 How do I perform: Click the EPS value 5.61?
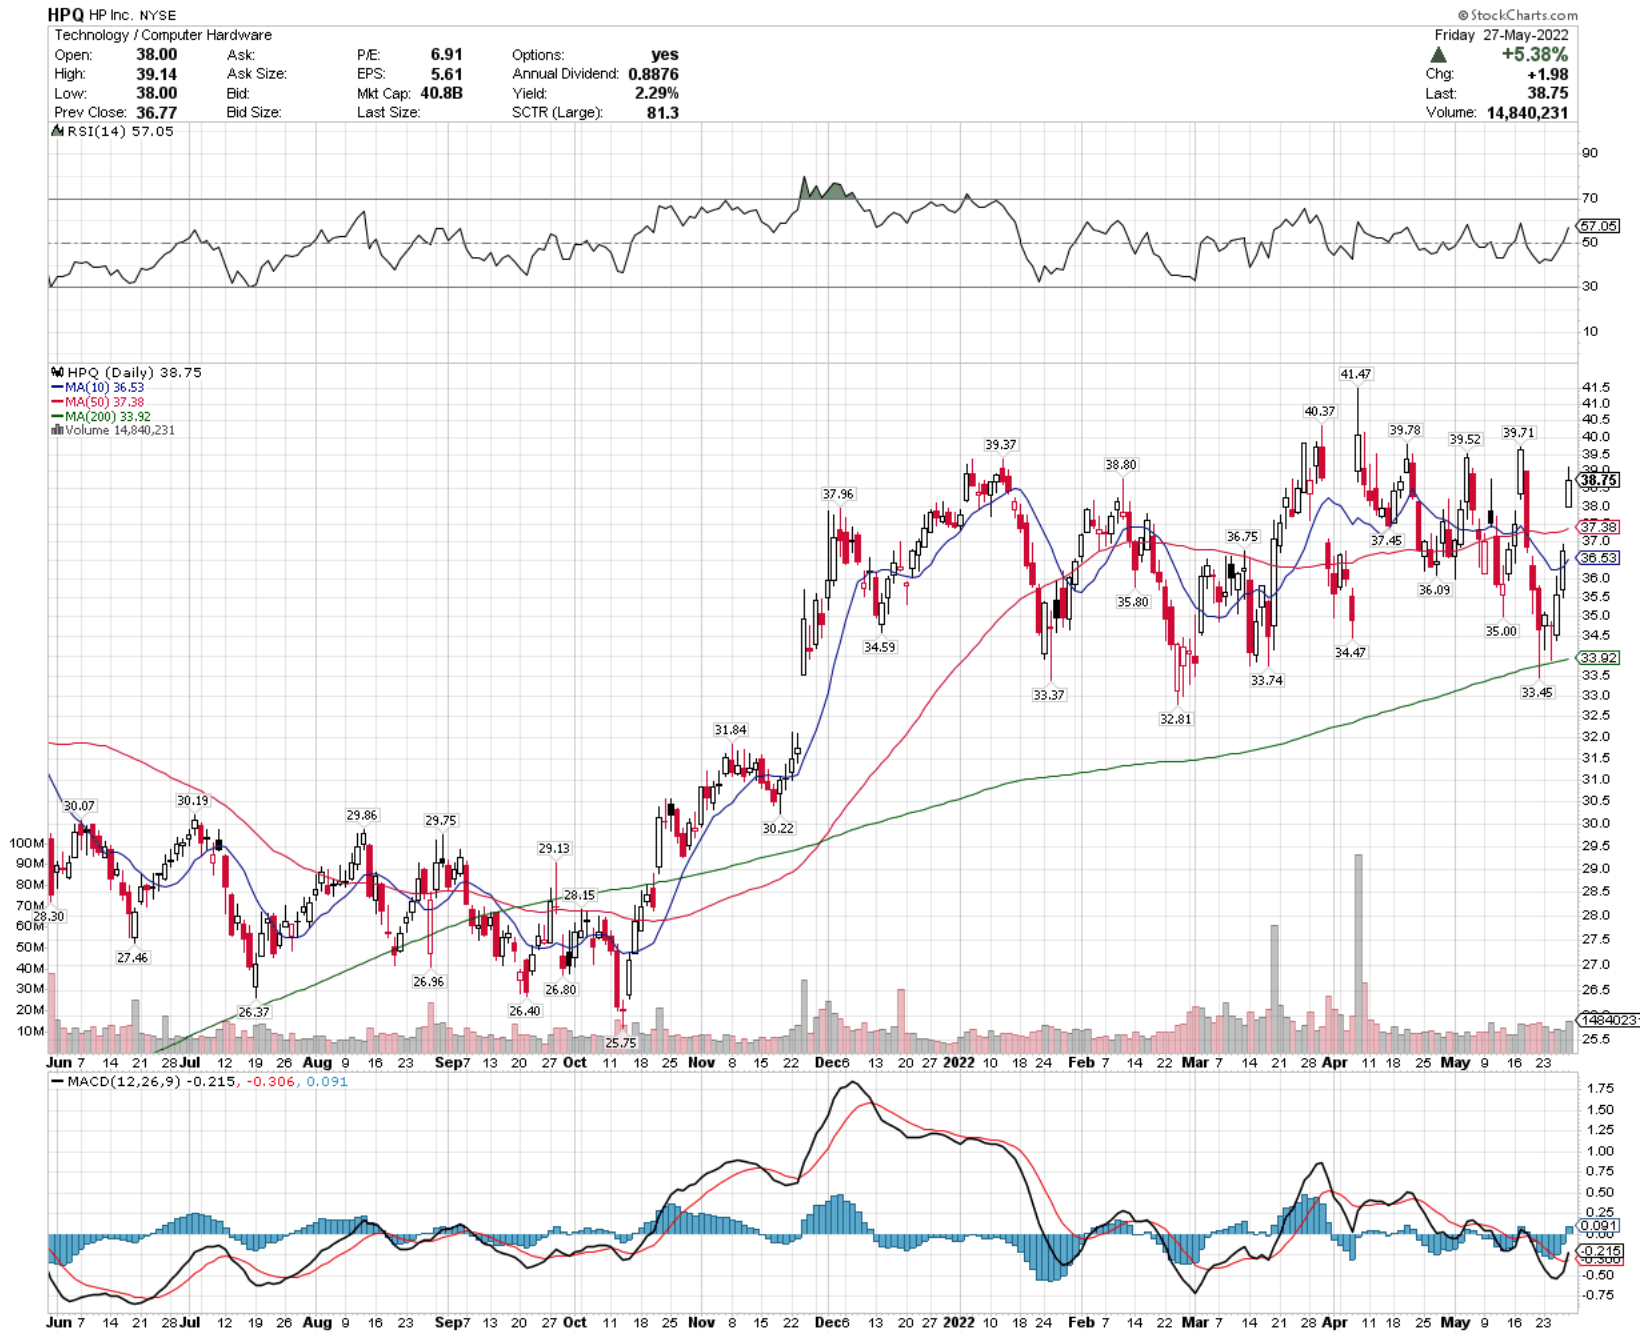[x=447, y=74]
